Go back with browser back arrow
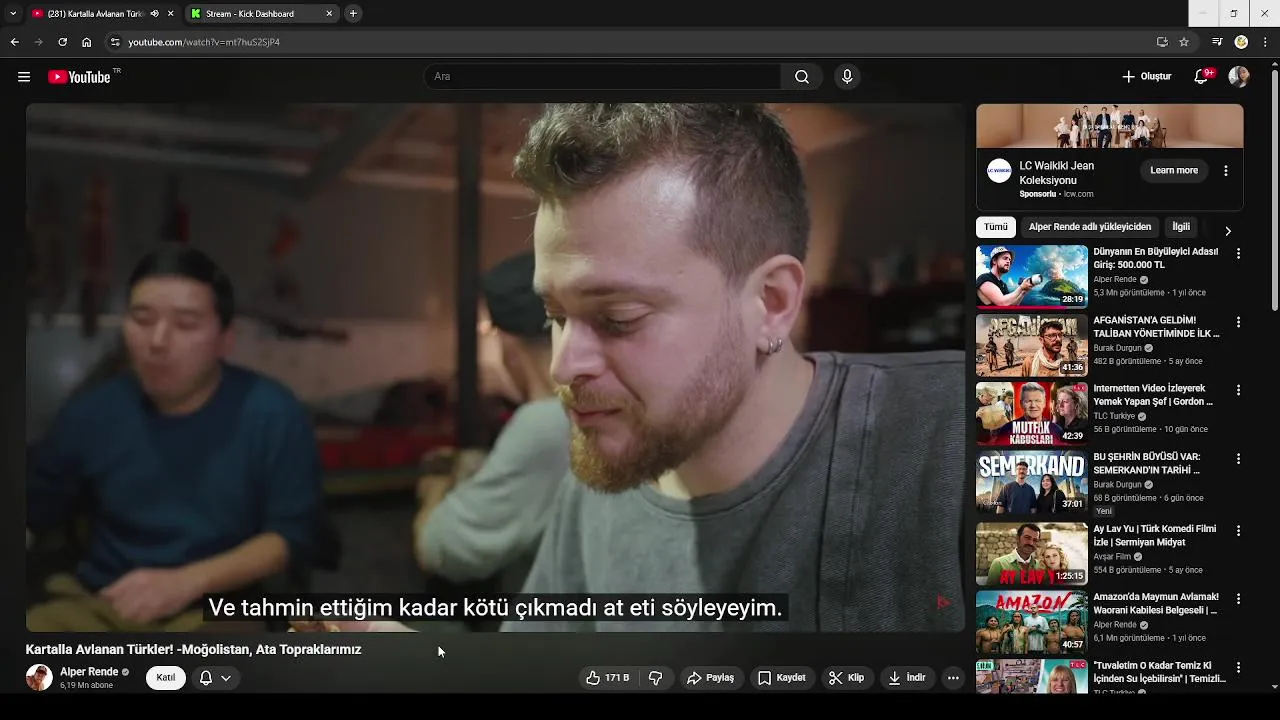This screenshot has width=1280, height=720. point(14,42)
